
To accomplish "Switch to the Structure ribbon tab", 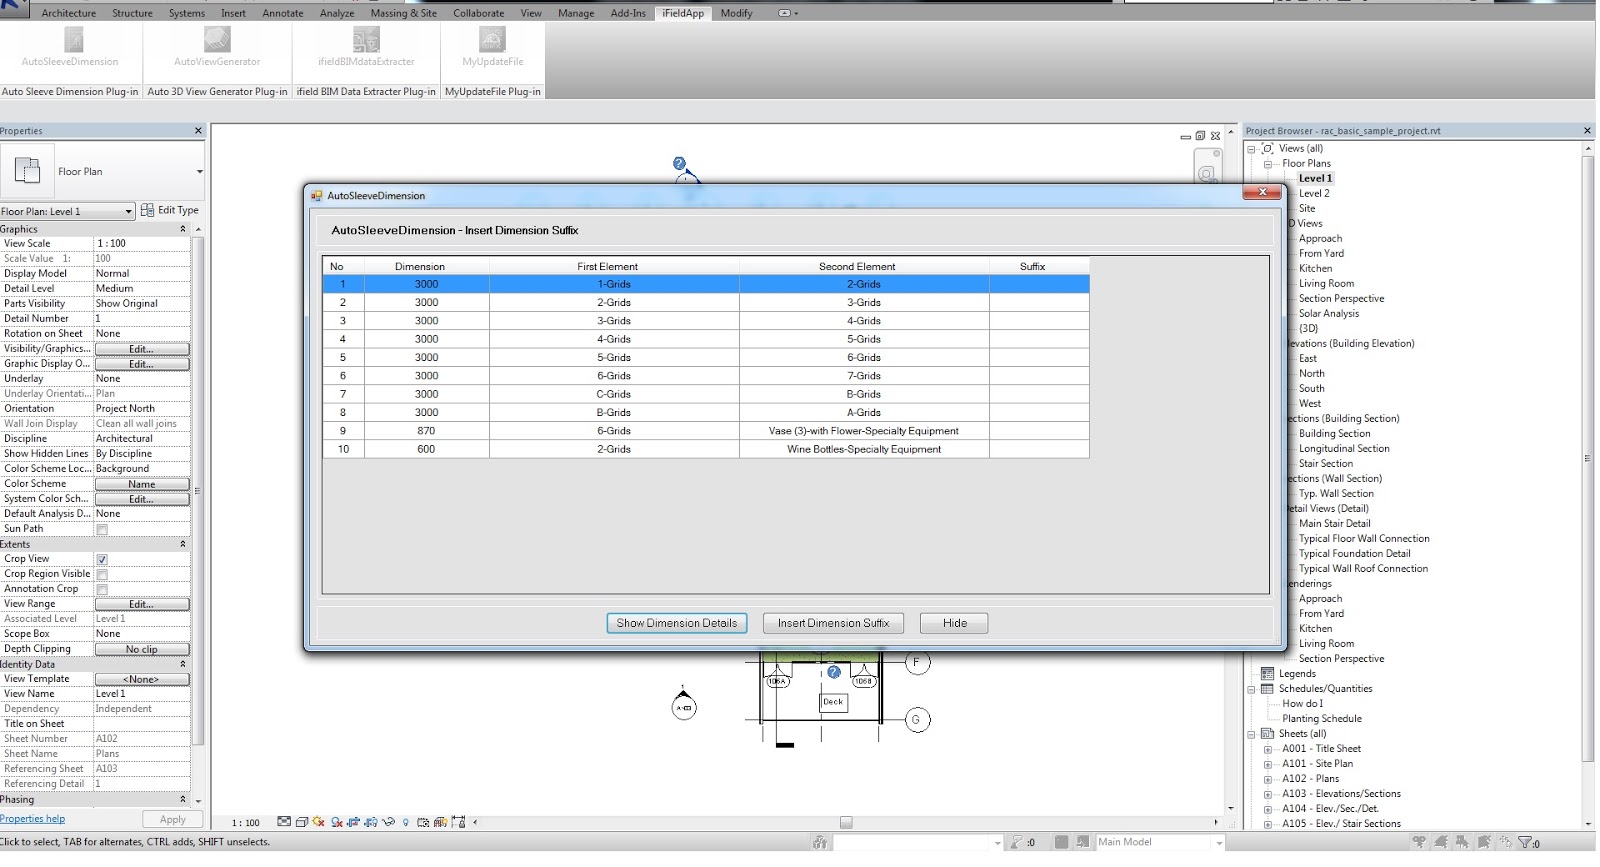I will [x=133, y=13].
